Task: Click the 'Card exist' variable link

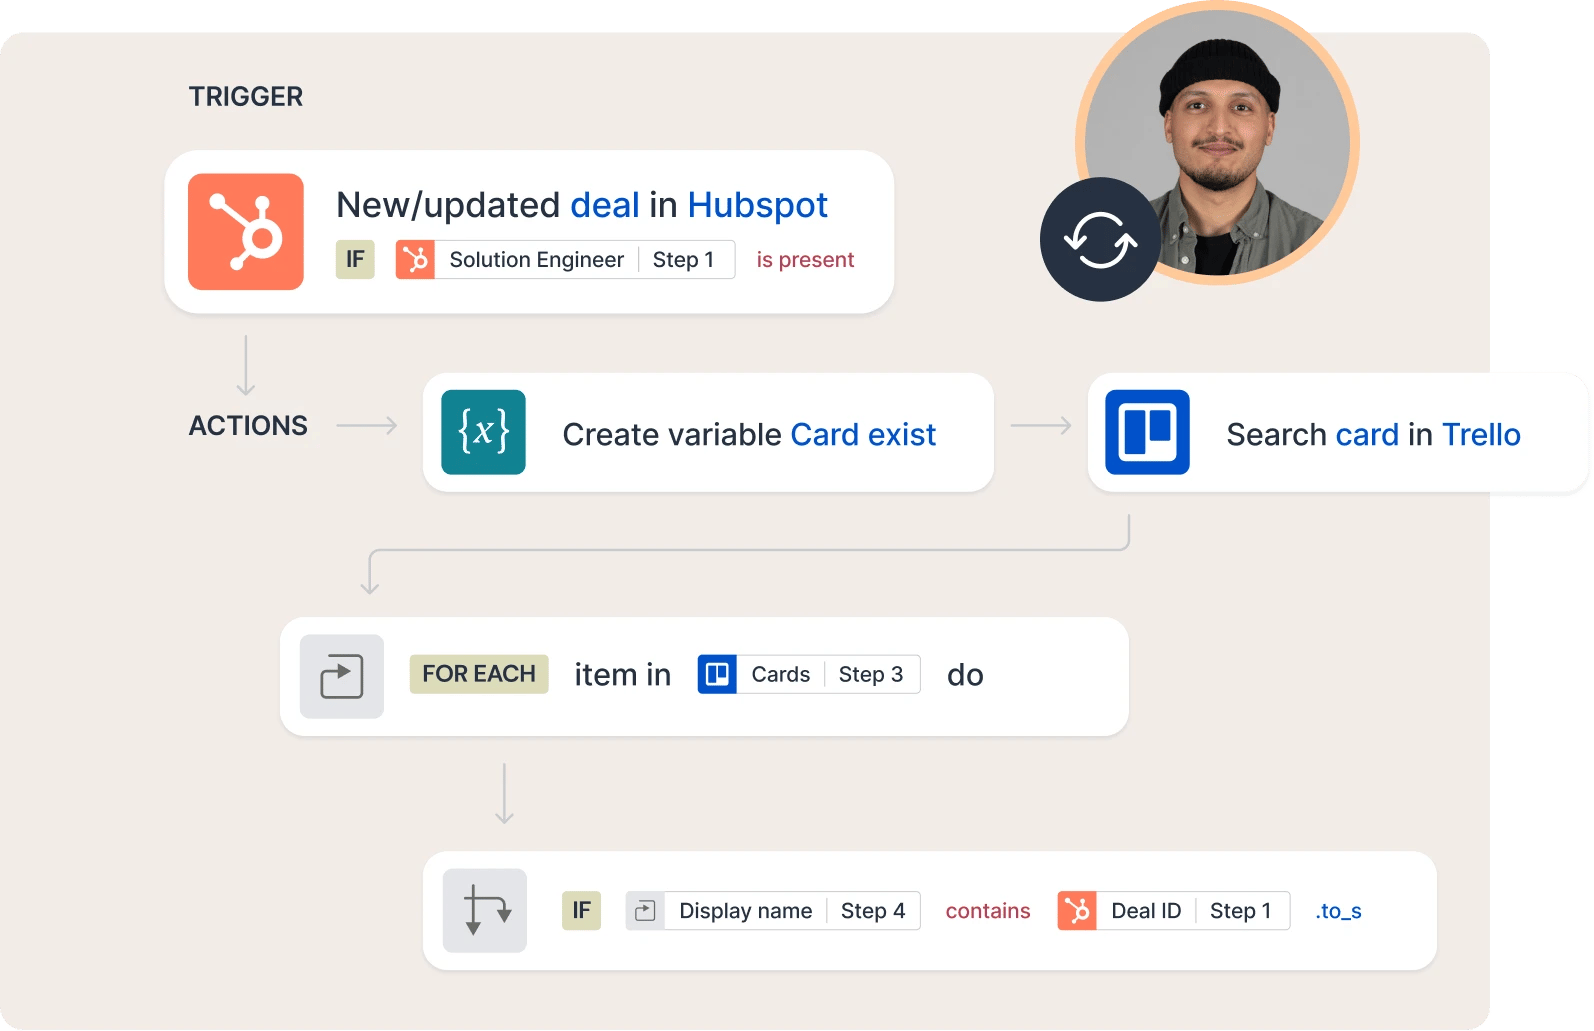Action: click(863, 435)
